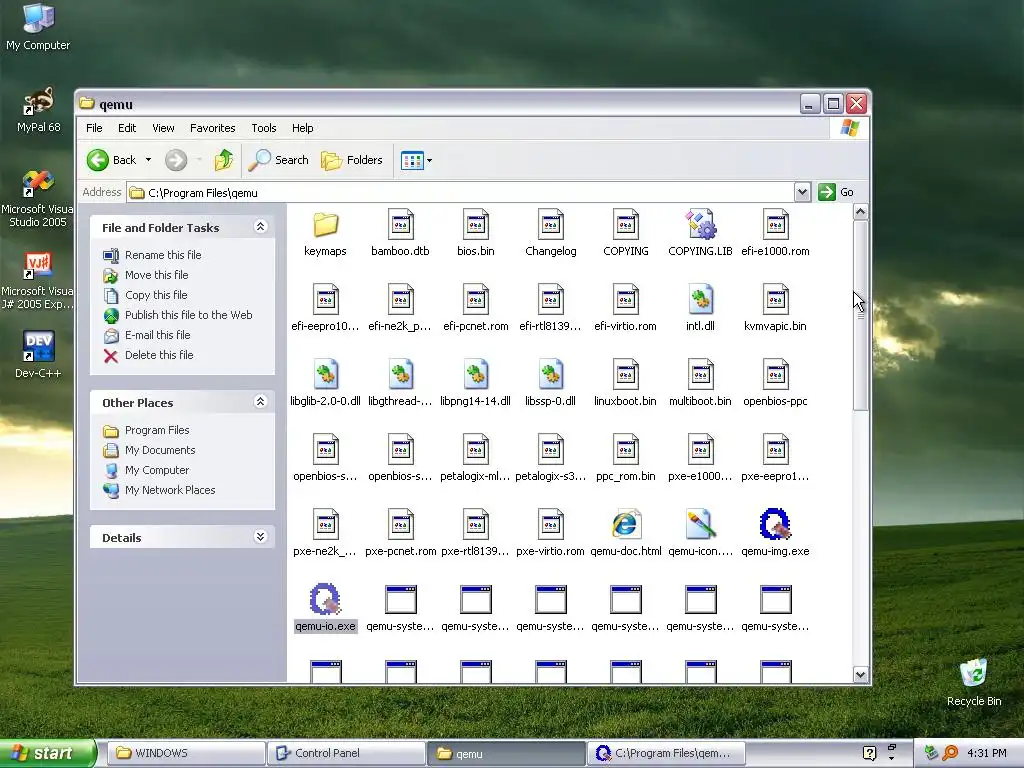
Task: Open the File menu
Action: coord(94,128)
